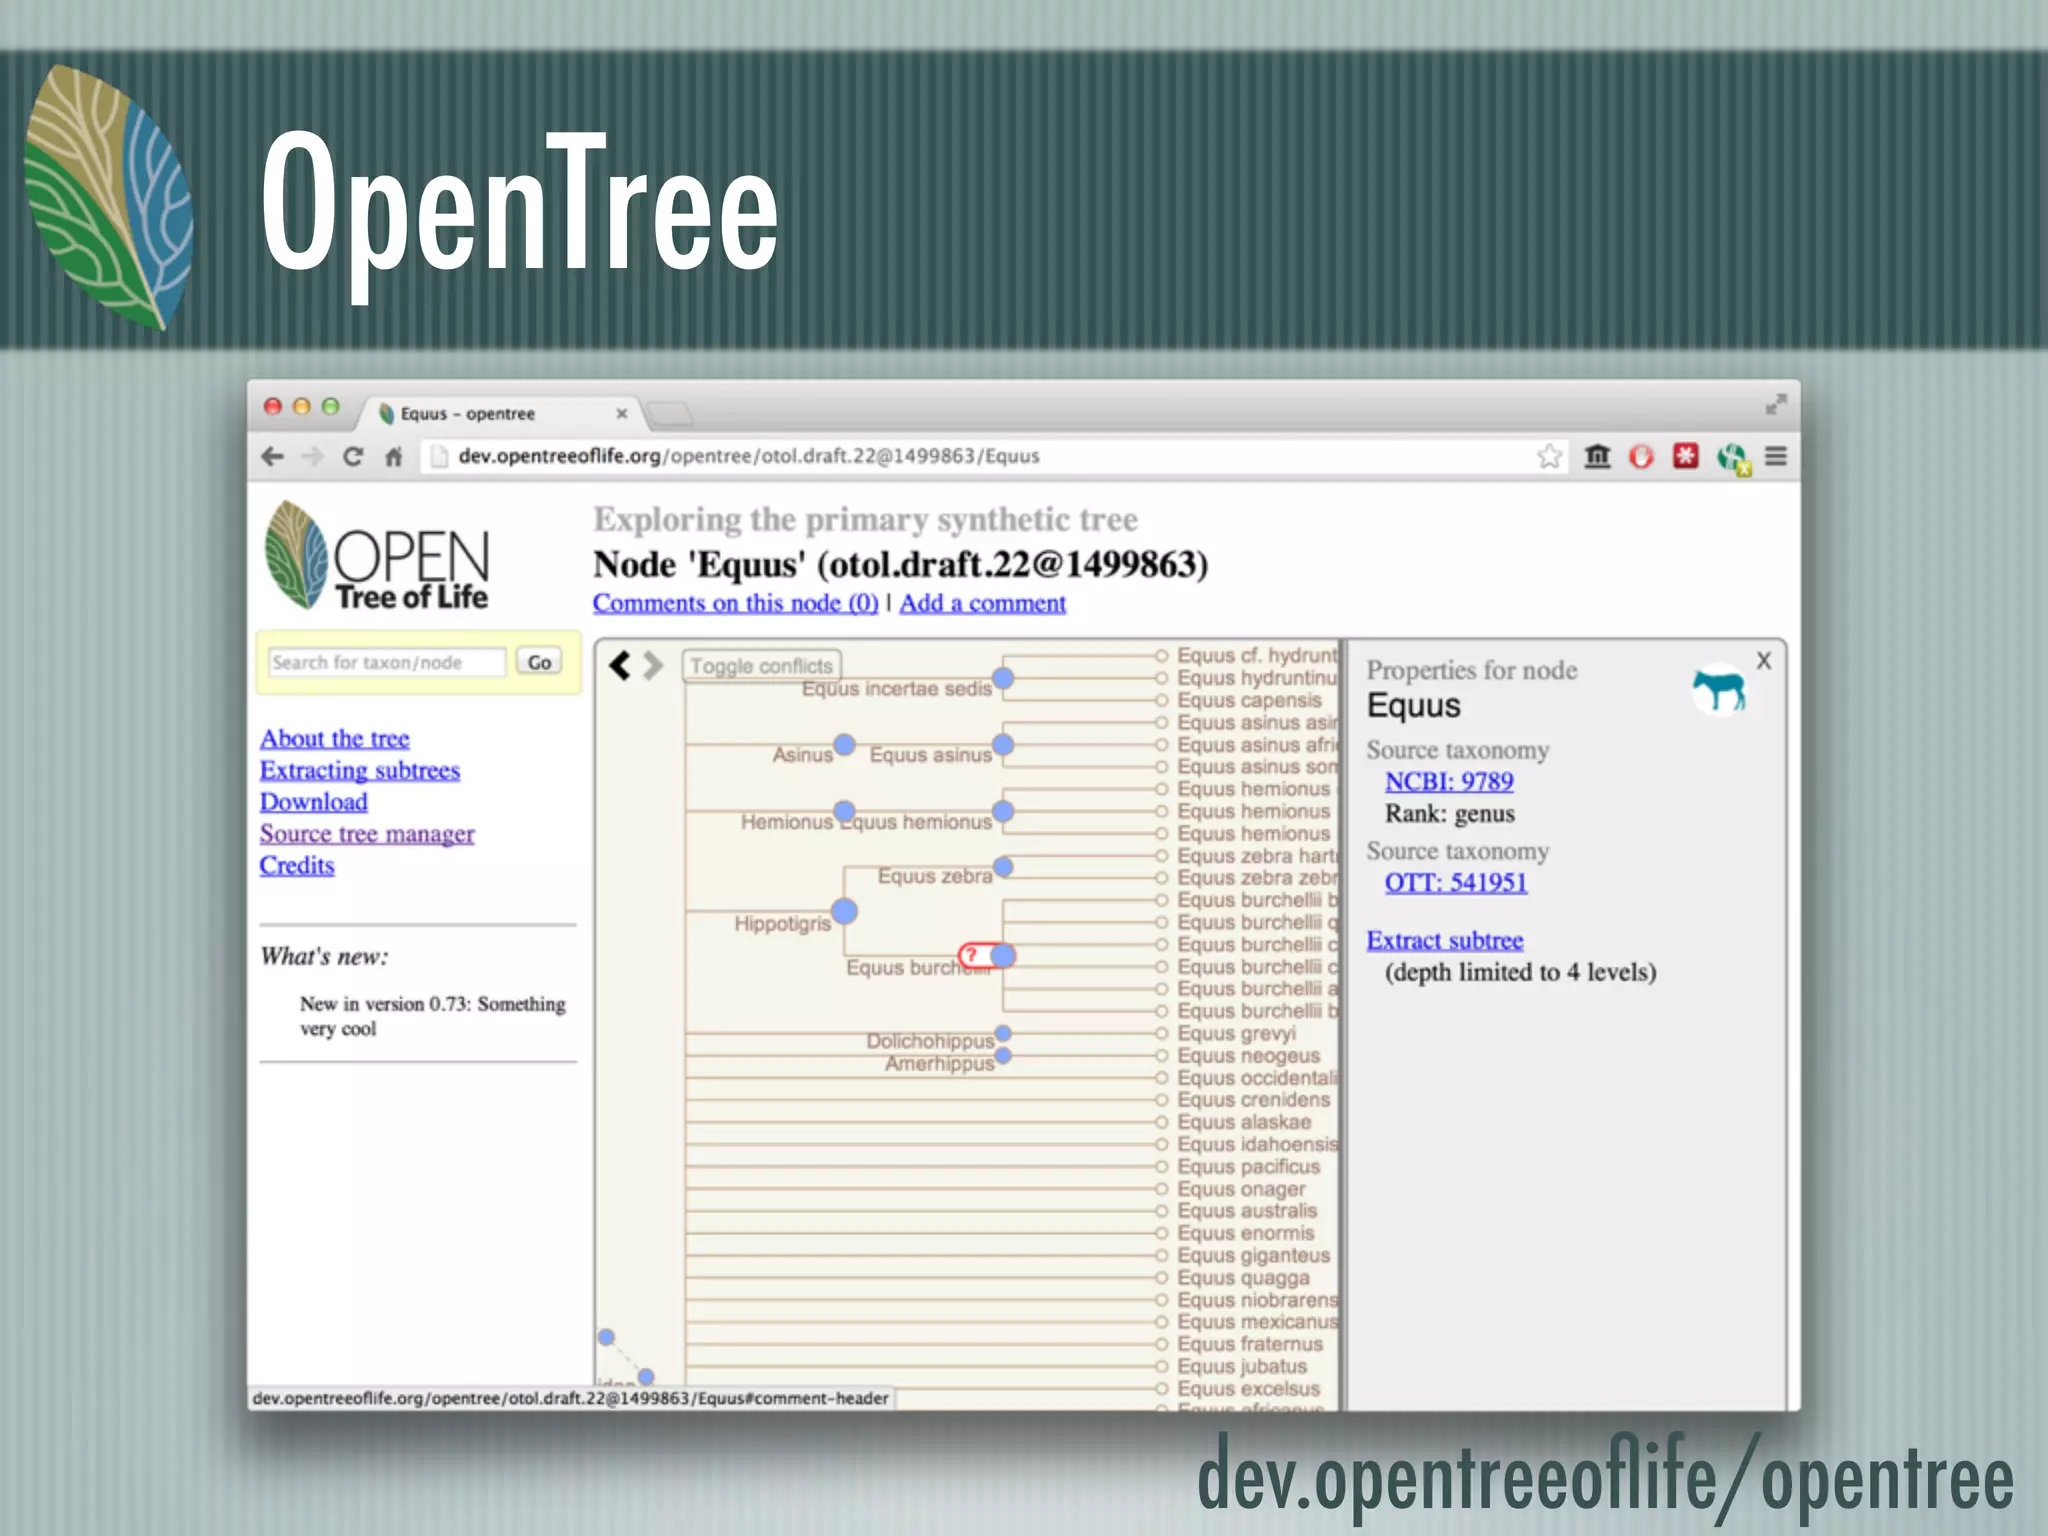Click the browser forward arrow button

point(313,457)
